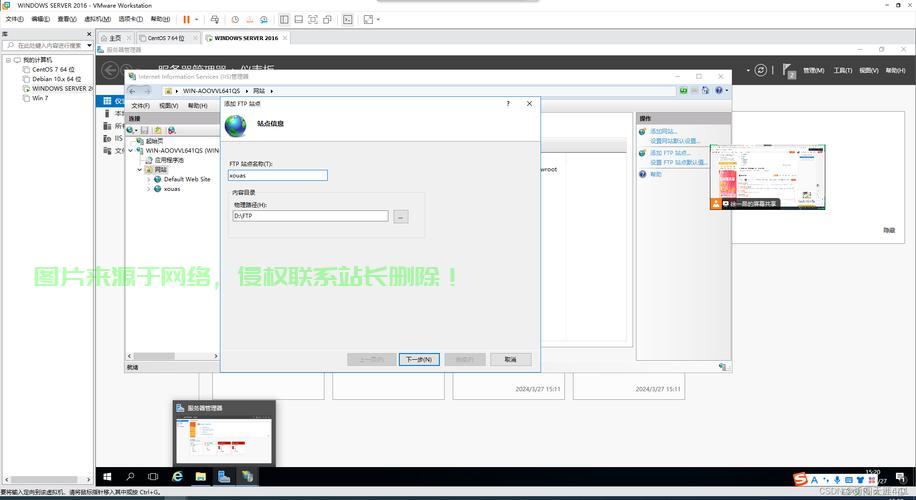Select 起始页 in Connections tree
Screen dimensions: 916x500
[154, 141]
